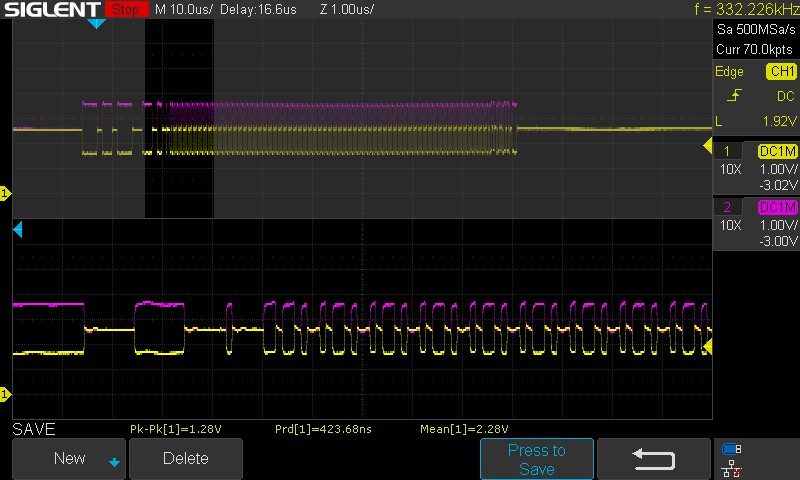
Task: Click the cyan zoom window position marker
Action: (18, 230)
